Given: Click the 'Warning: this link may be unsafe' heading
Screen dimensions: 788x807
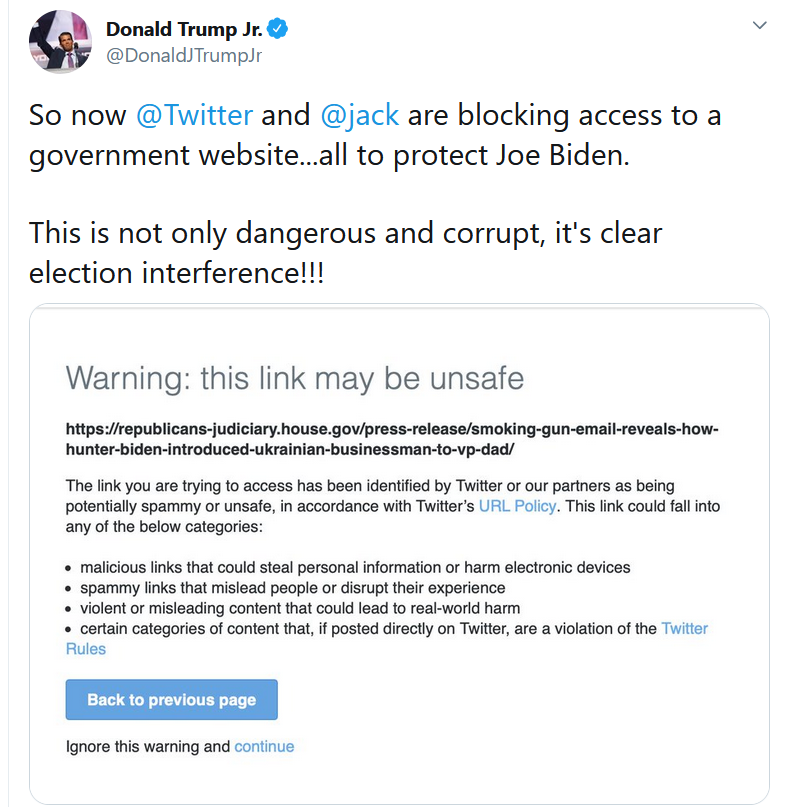Looking at the screenshot, I should (295, 379).
